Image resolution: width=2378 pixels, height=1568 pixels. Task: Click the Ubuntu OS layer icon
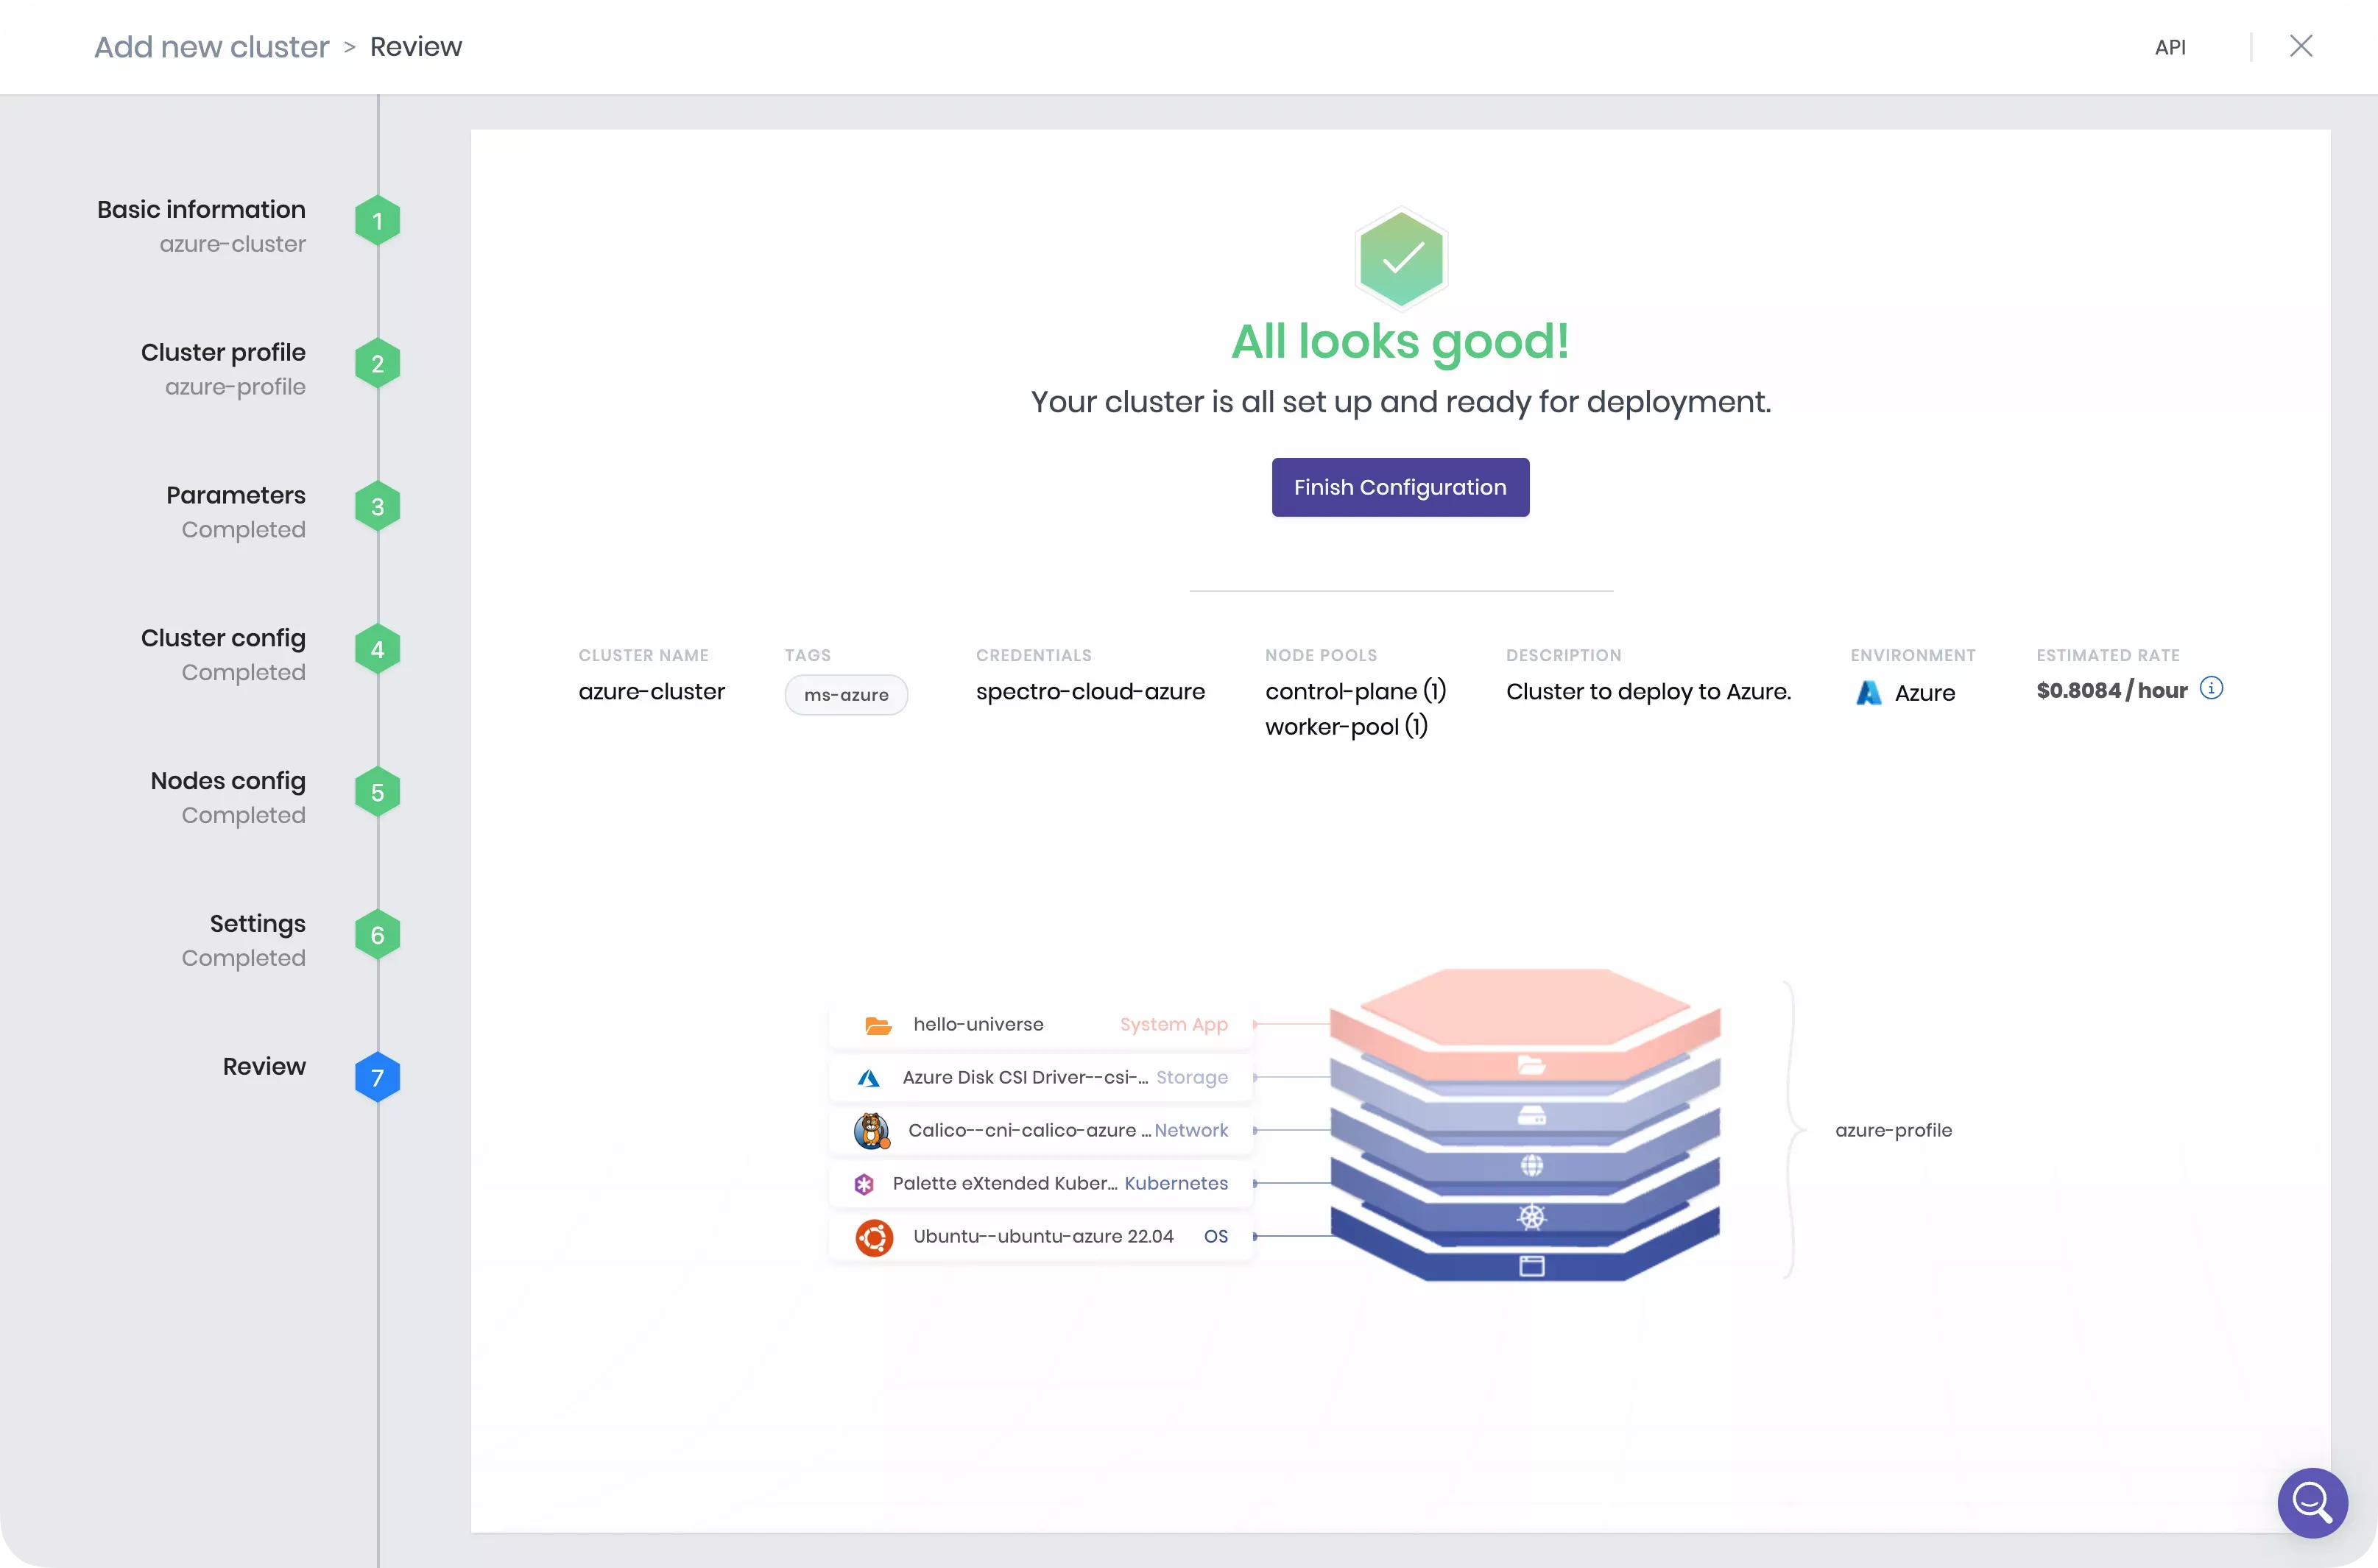click(873, 1235)
